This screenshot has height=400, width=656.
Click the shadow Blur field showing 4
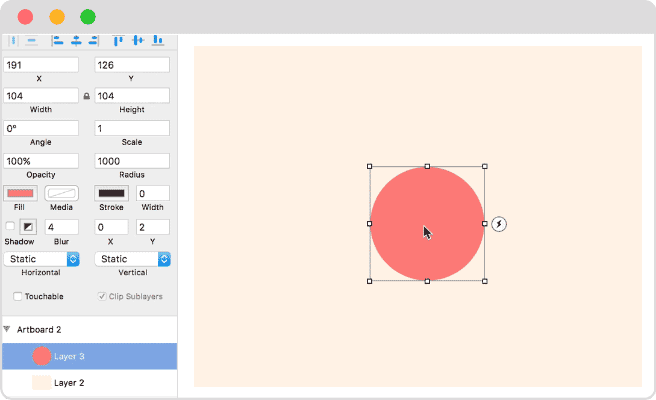pyautogui.click(x=62, y=227)
